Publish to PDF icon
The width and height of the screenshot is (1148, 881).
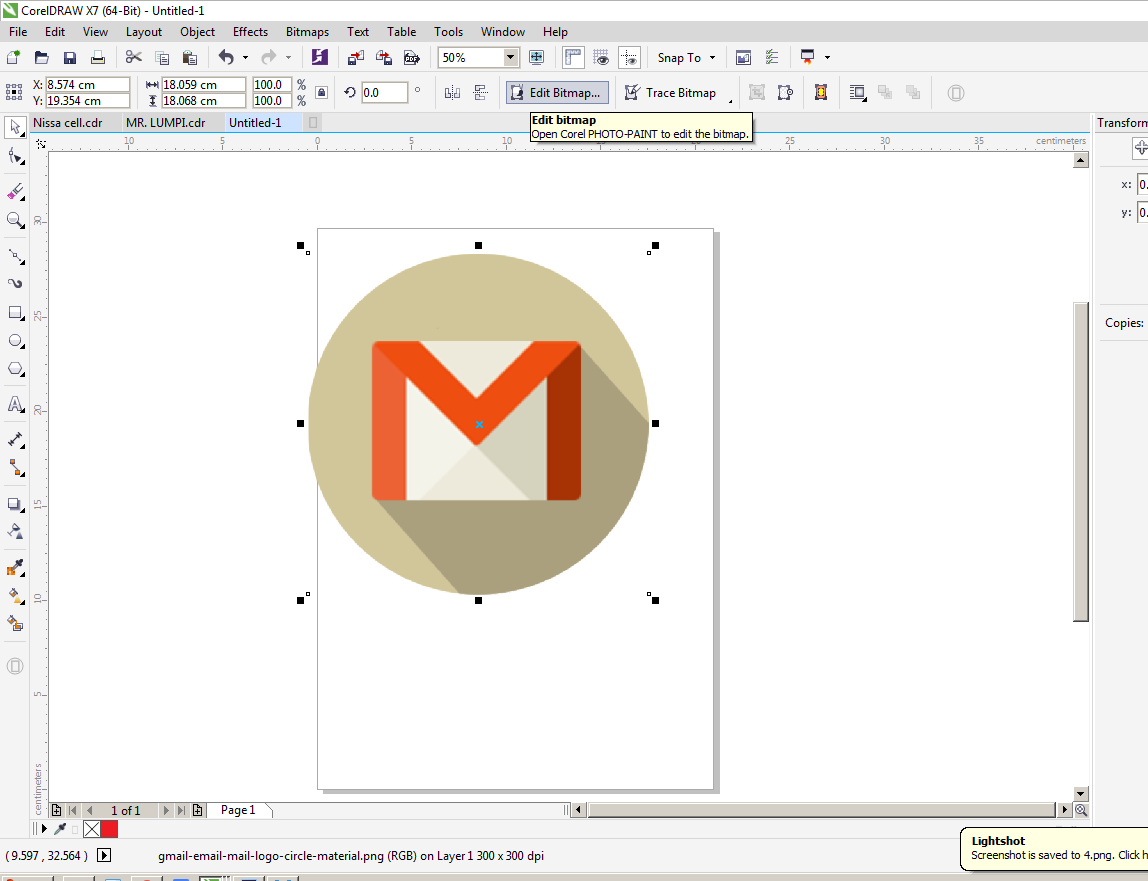coord(412,57)
